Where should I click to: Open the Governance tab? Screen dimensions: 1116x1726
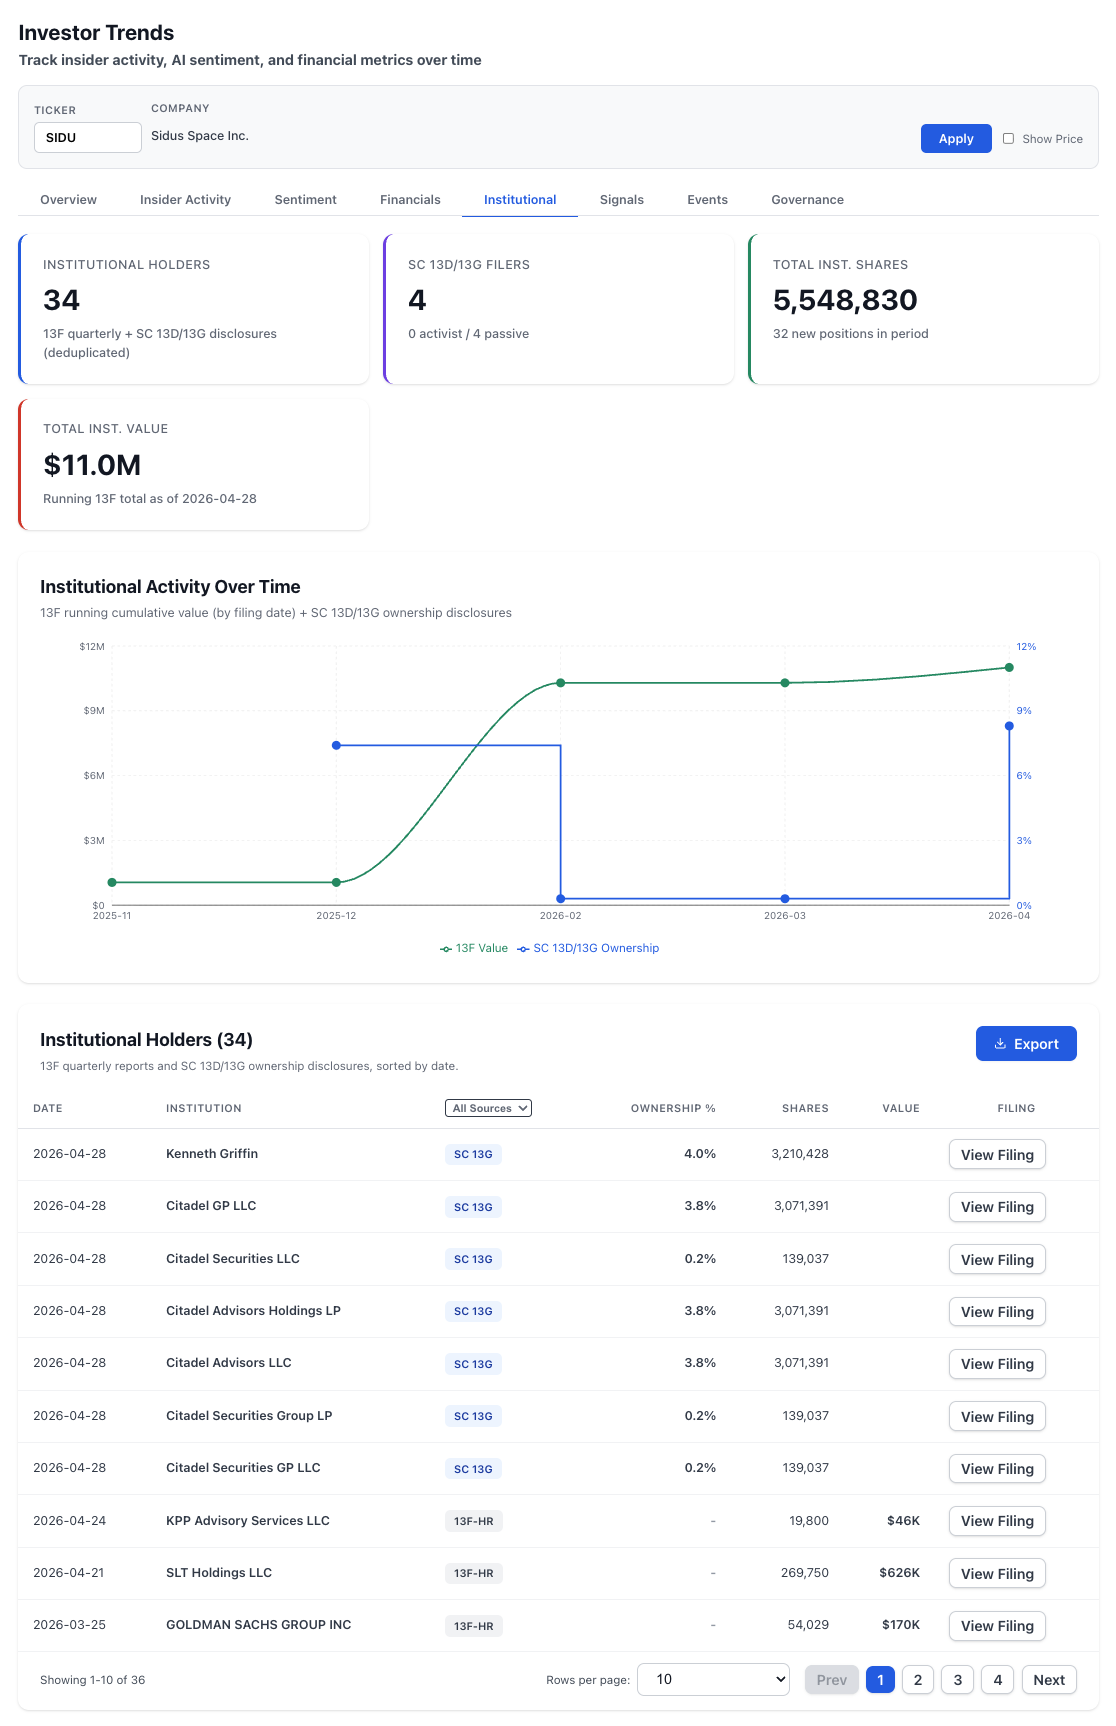click(807, 200)
